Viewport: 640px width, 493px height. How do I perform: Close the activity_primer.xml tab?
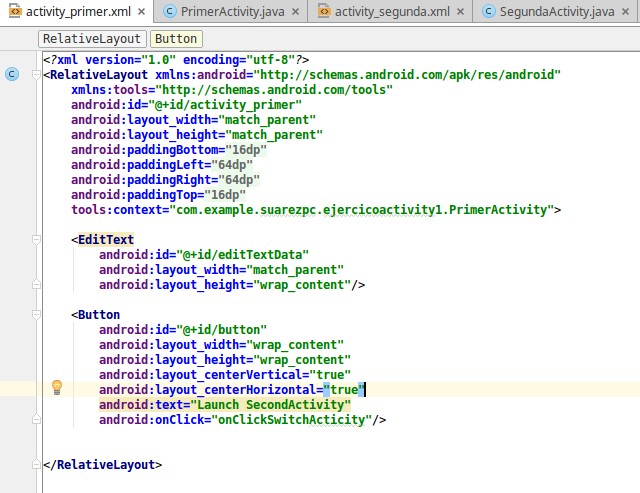139,12
